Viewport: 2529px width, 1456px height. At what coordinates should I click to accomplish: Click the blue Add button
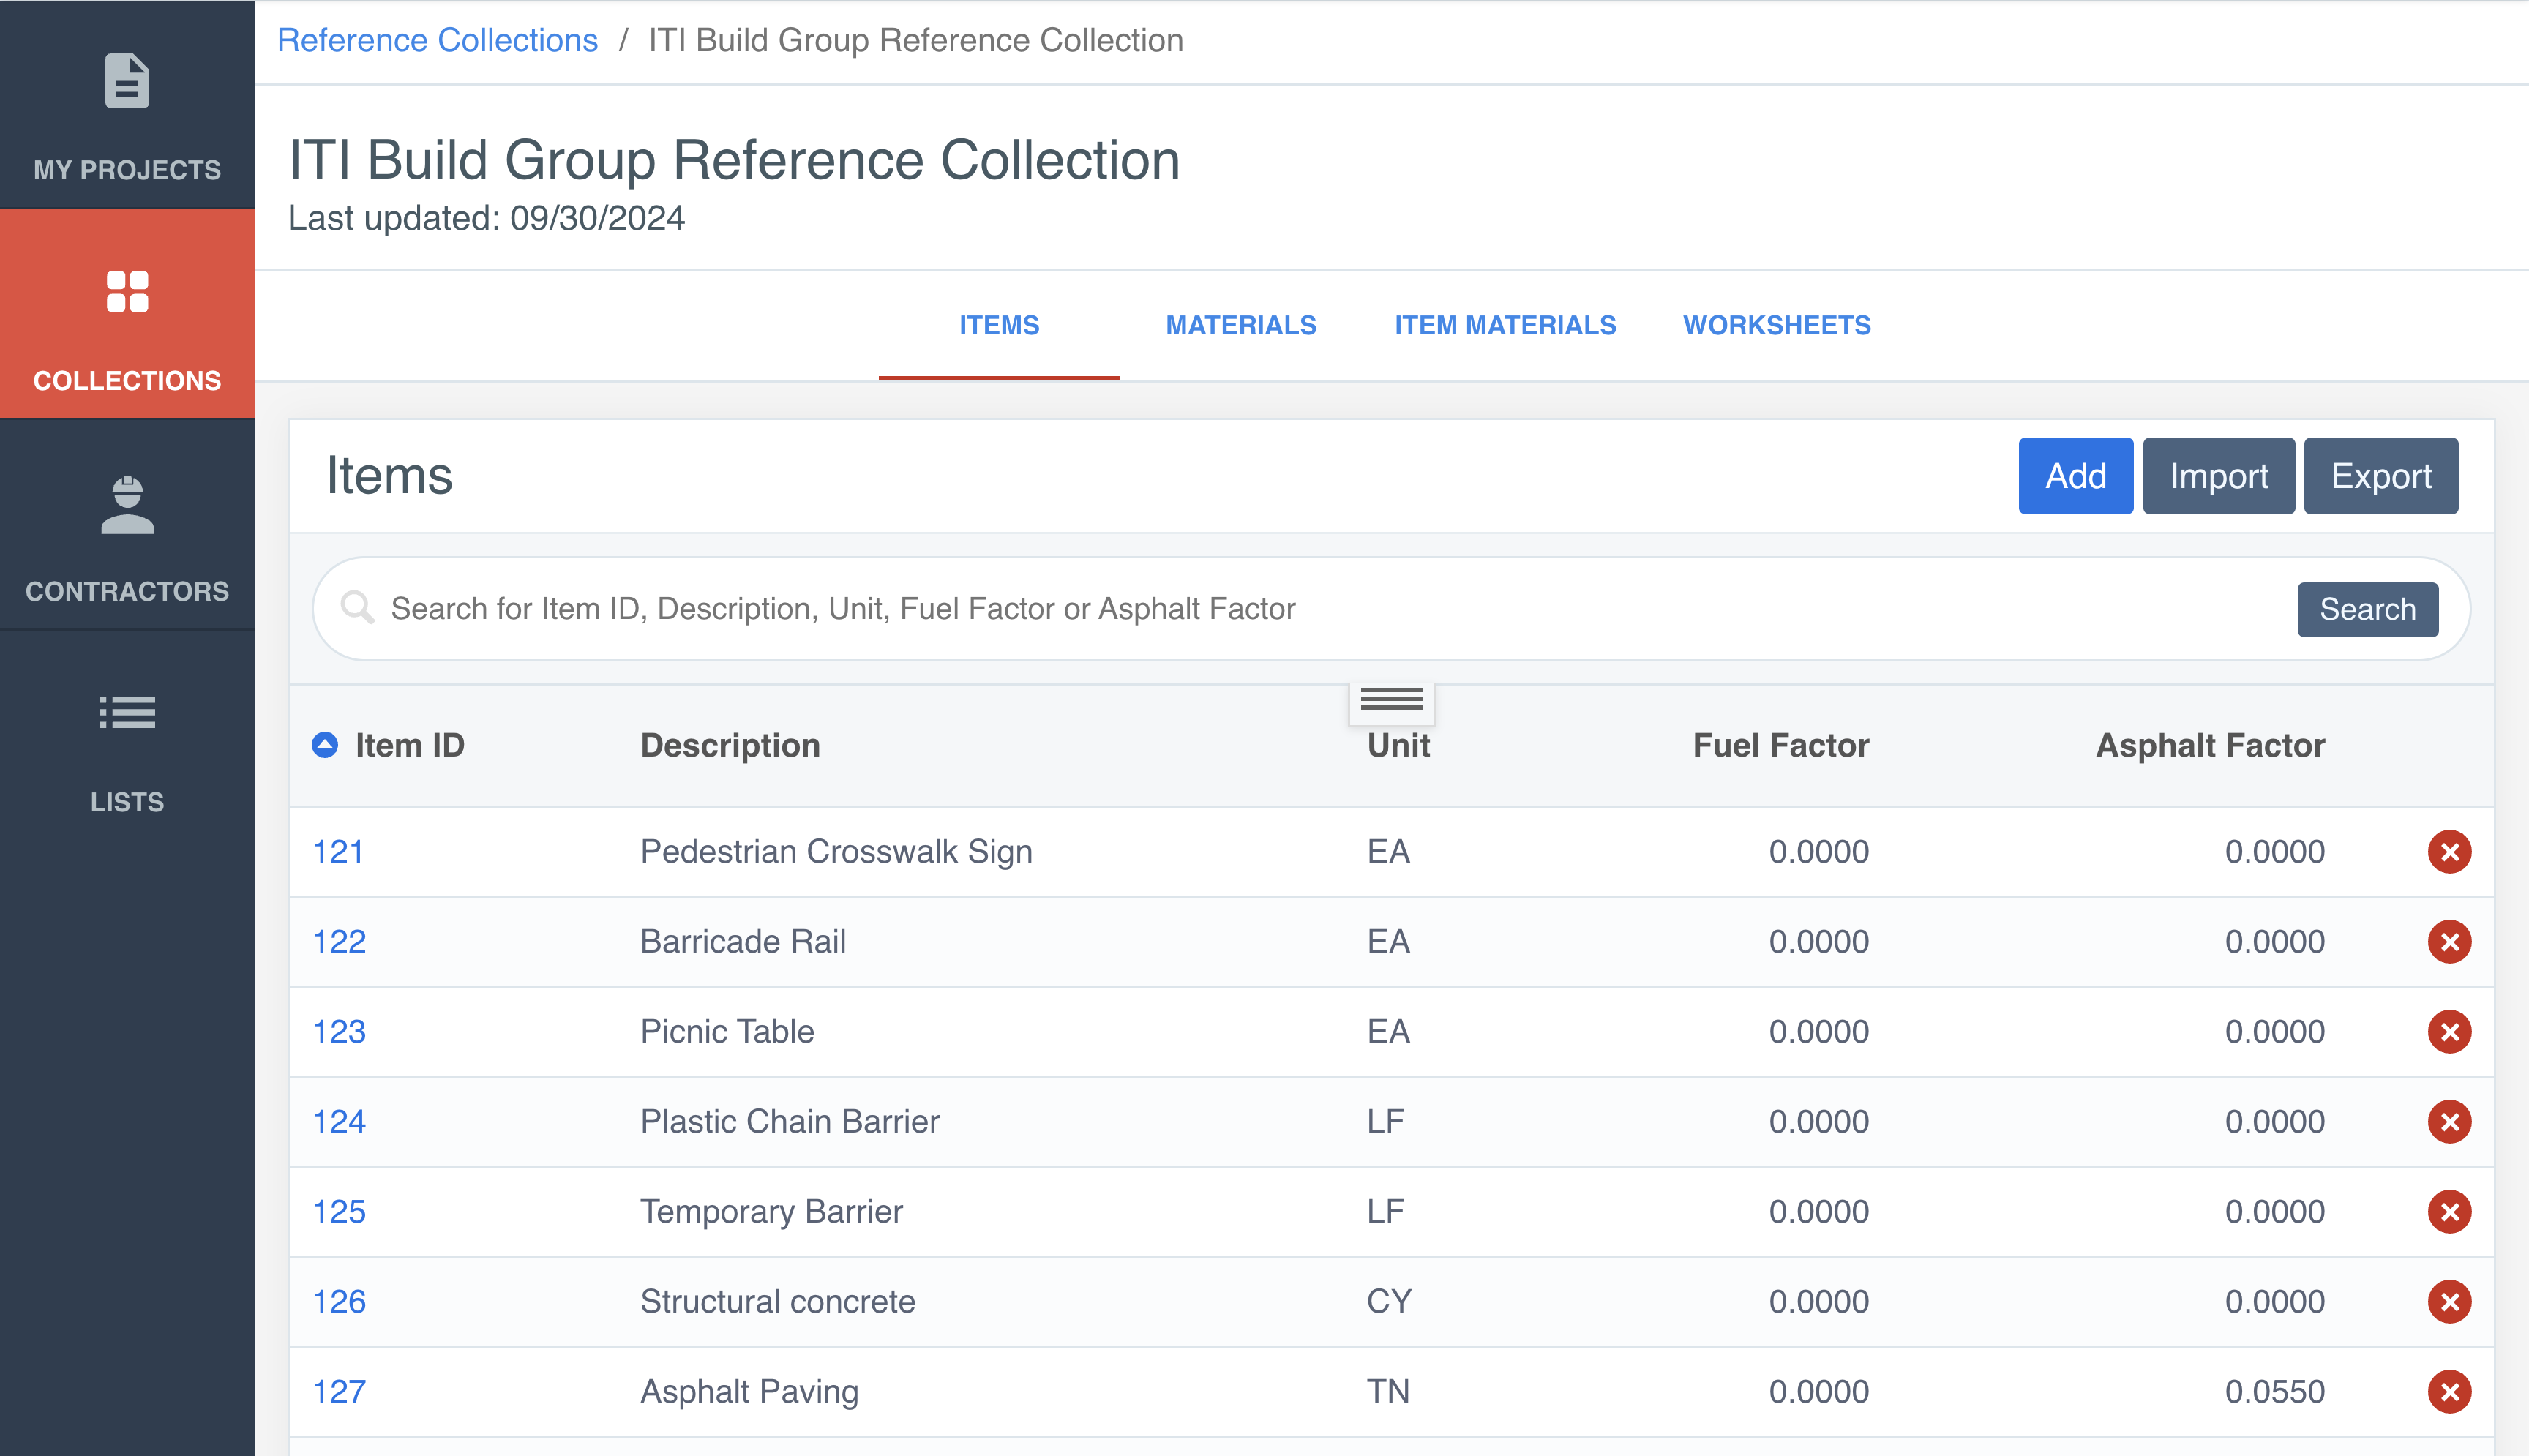[2075, 476]
